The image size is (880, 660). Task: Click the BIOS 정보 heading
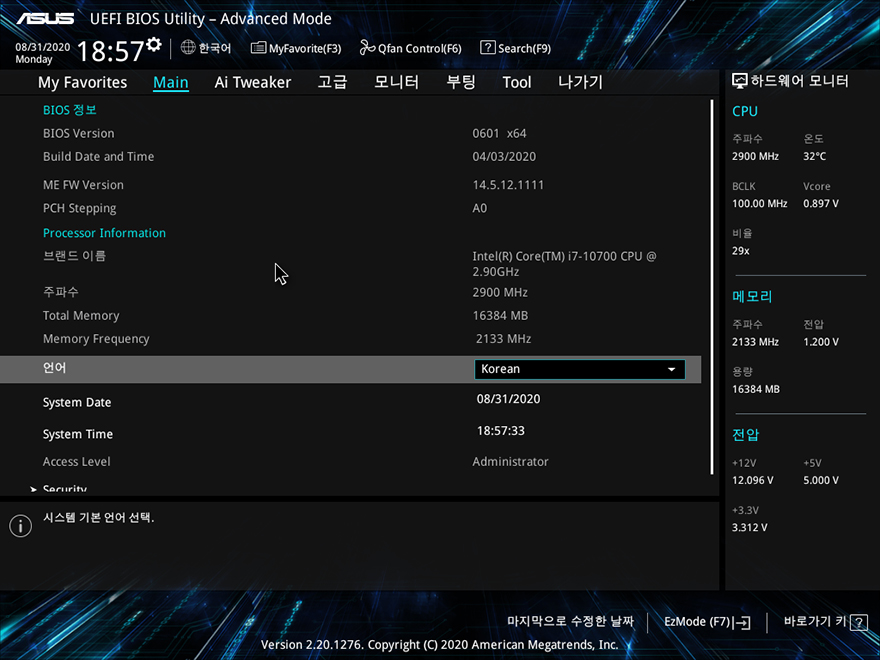point(70,110)
